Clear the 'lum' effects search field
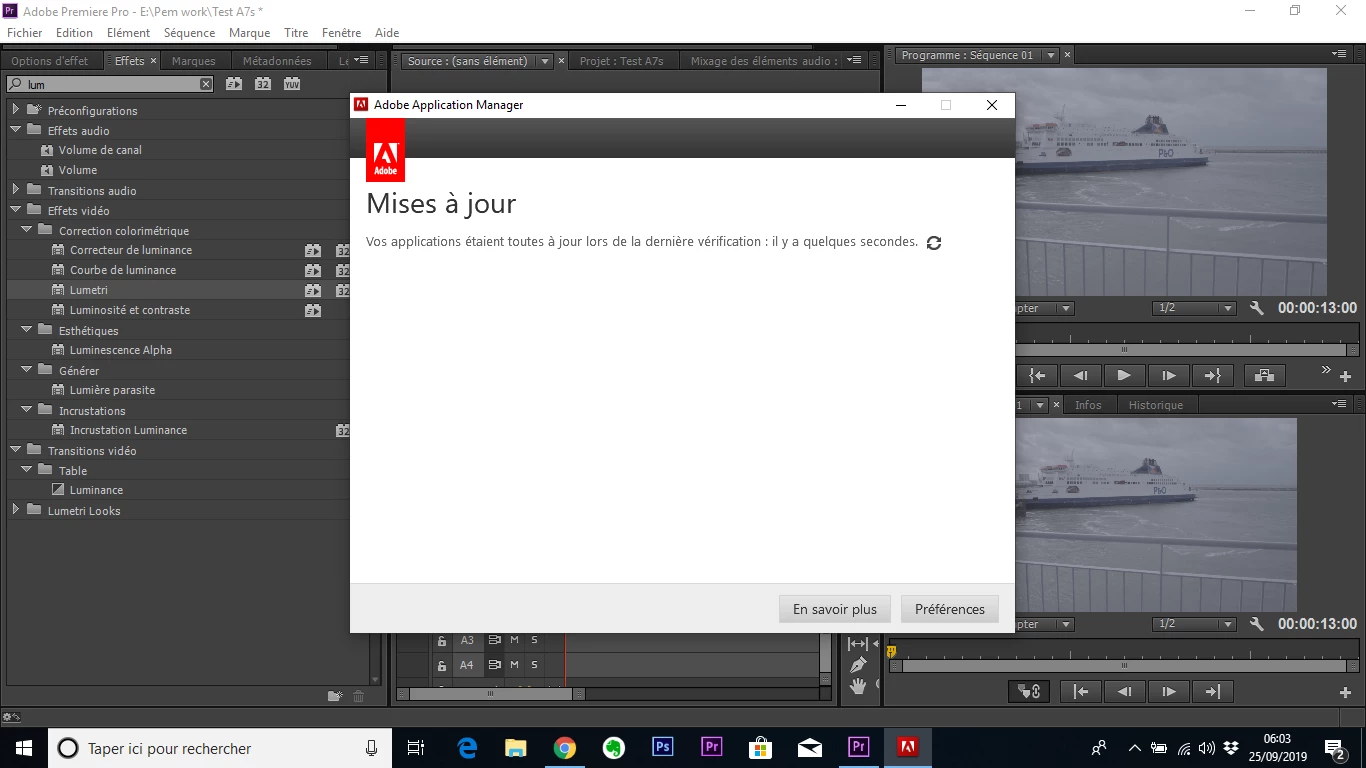This screenshot has height=768, width=1366. (206, 84)
